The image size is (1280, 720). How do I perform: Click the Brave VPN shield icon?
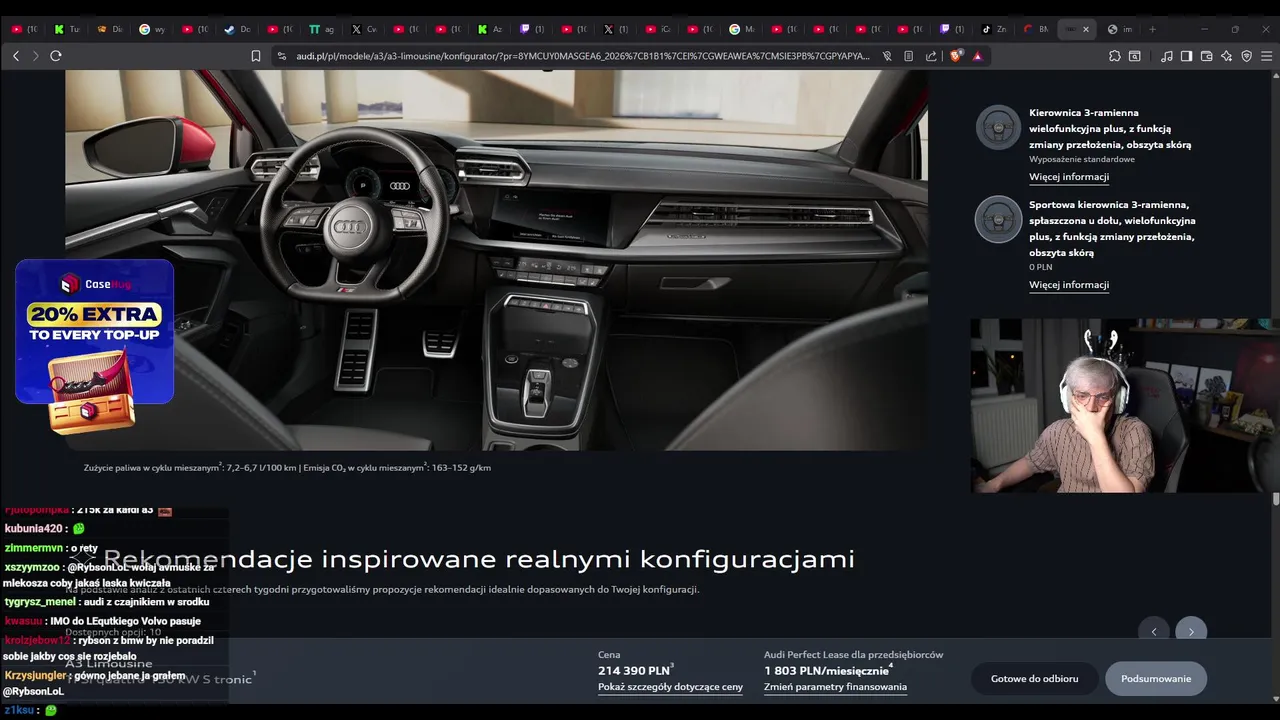tap(1247, 56)
